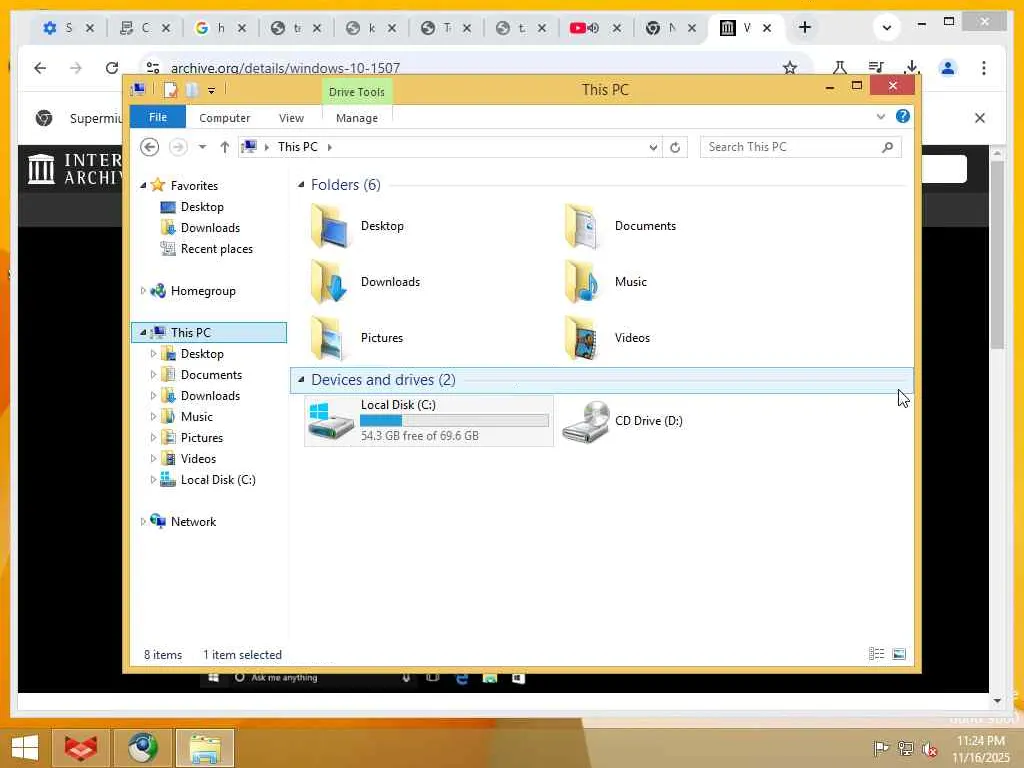The width and height of the screenshot is (1024, 768).
Task: Open Chrome tab search dropdown
Action: (886, 27)
